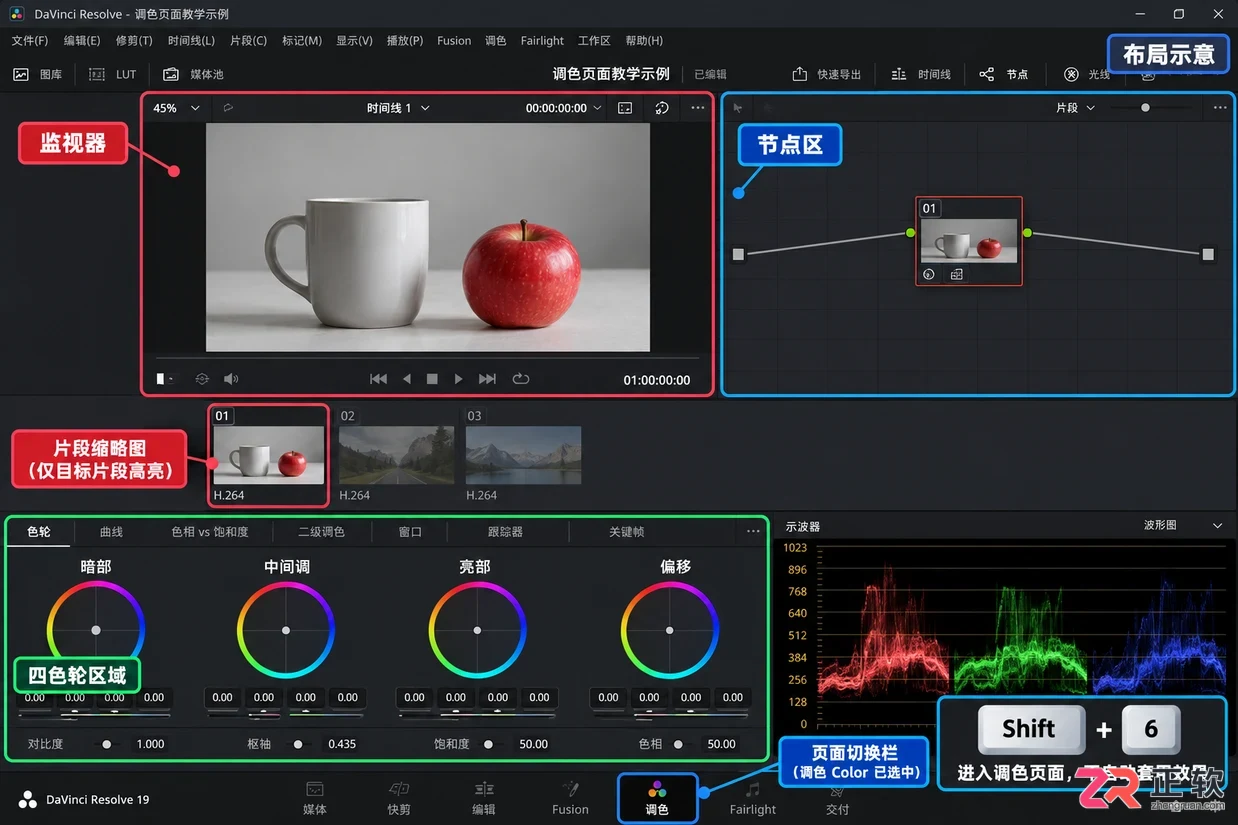The width and height of the screenshot is (1238, 825).
Task: Open the 时间线(L) menu
Action: 191,41
